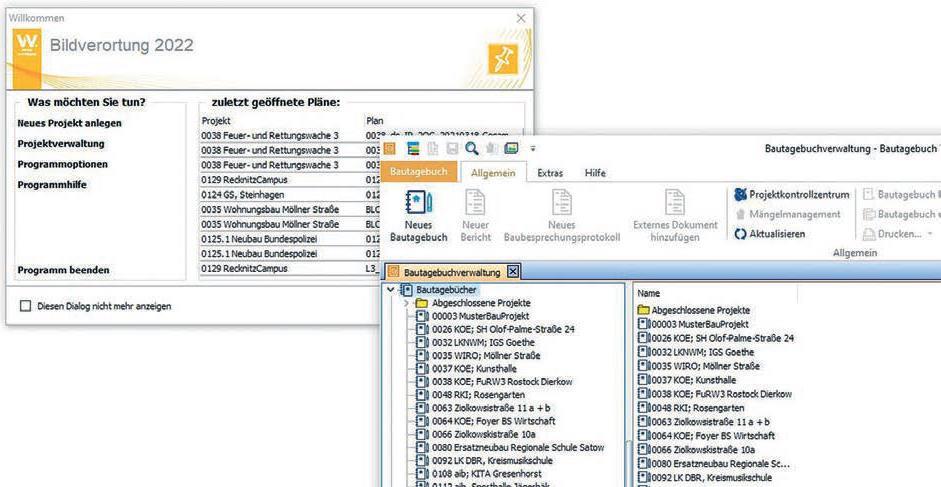This screenshot has height=487, width=941.
Task: Click the greyed document icon in the quick access toolbar
Action: pos(433,148)
